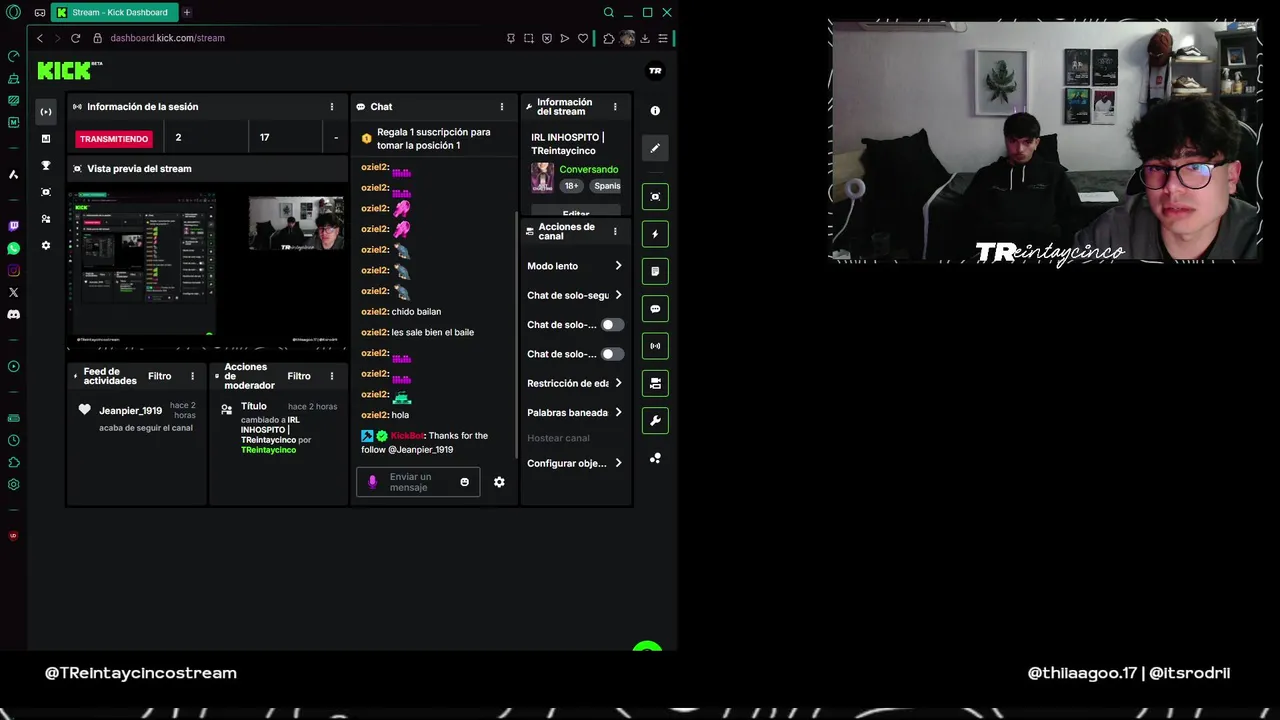Screen dimensions: 1280x720
Task: Open Kick community users icon
Action: coord(46,218)
